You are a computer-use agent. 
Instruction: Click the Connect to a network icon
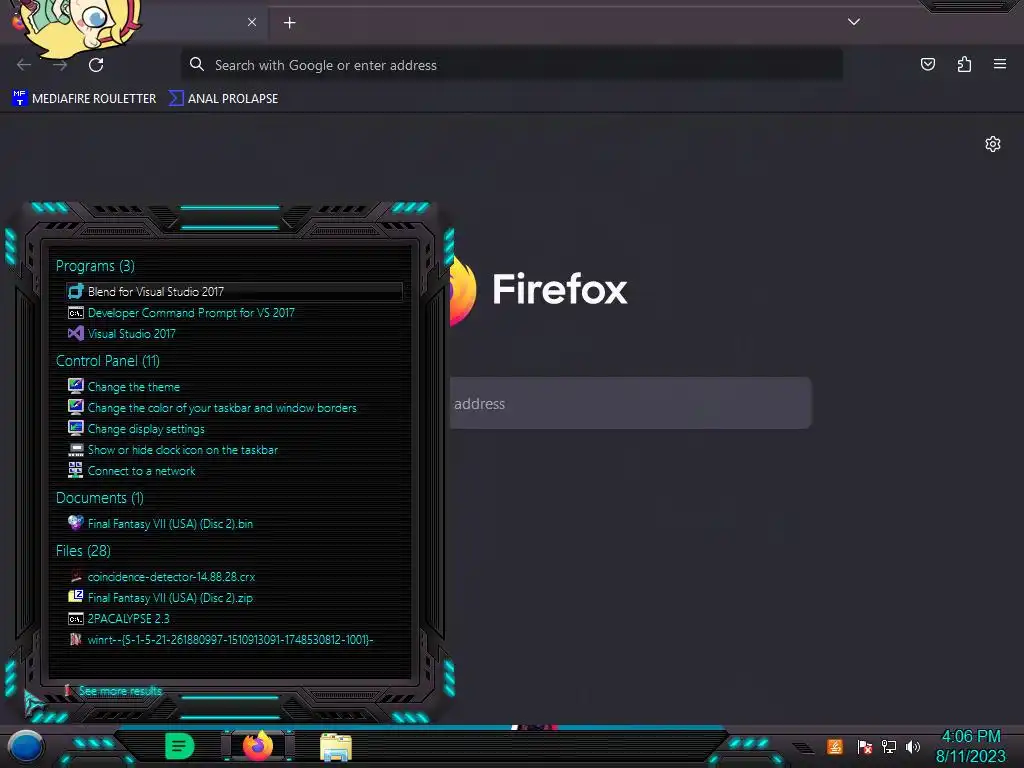[76, 470]
